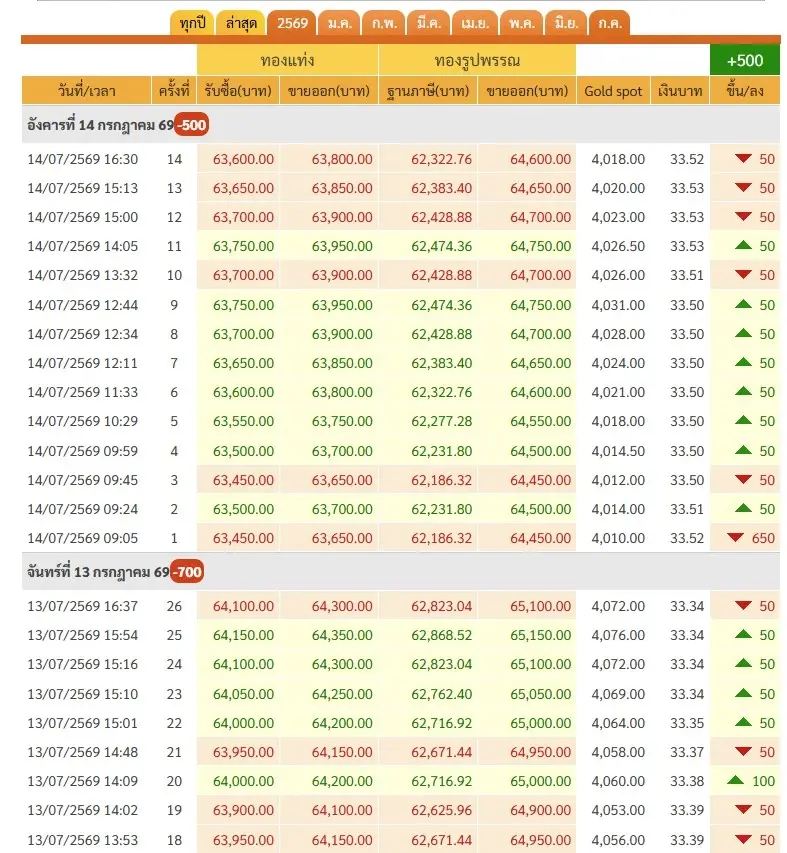Image resolution: width=787 pixels, height=853 pixels.
Task: Open the มี.ค. month tab
Action: tap(429, 23)
